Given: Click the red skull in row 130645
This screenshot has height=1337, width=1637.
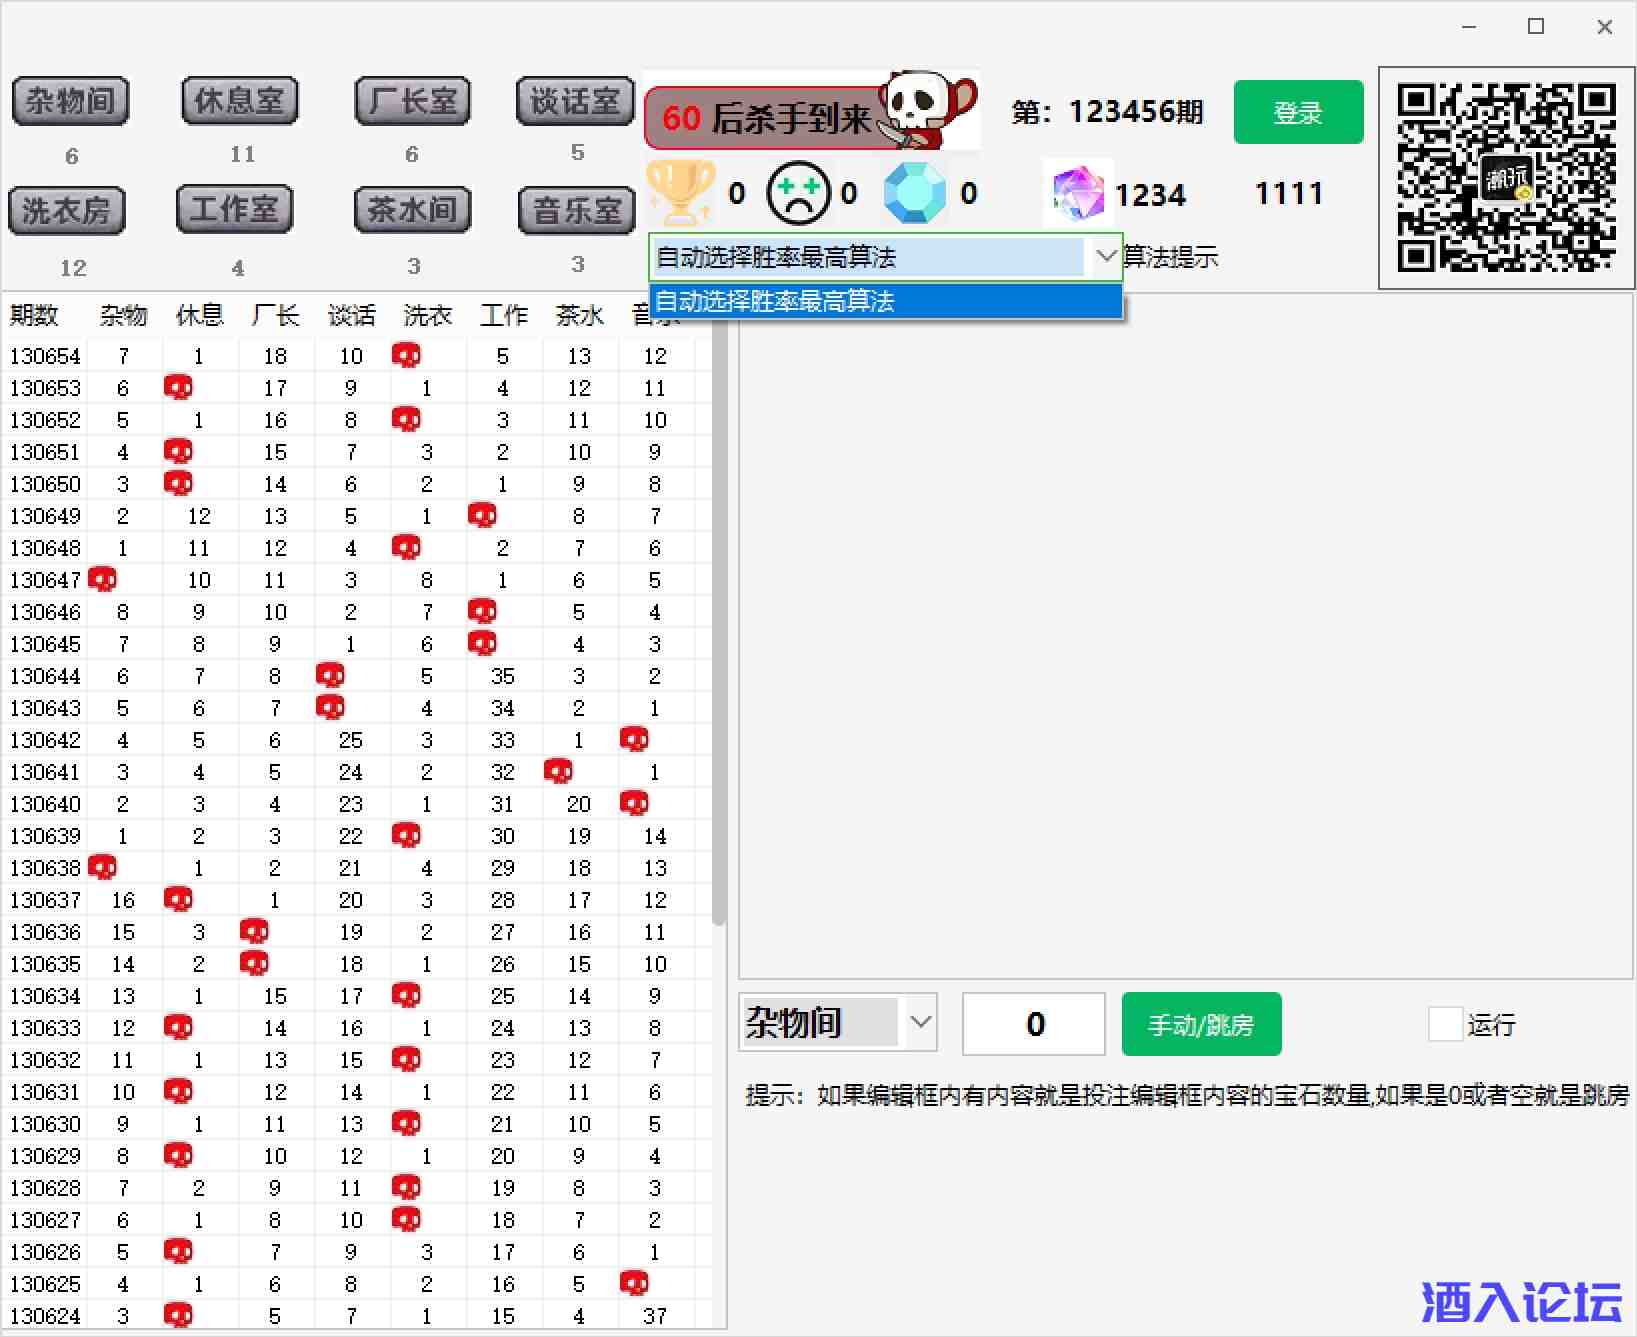Looking at the screenshot, I should (482, 643).
